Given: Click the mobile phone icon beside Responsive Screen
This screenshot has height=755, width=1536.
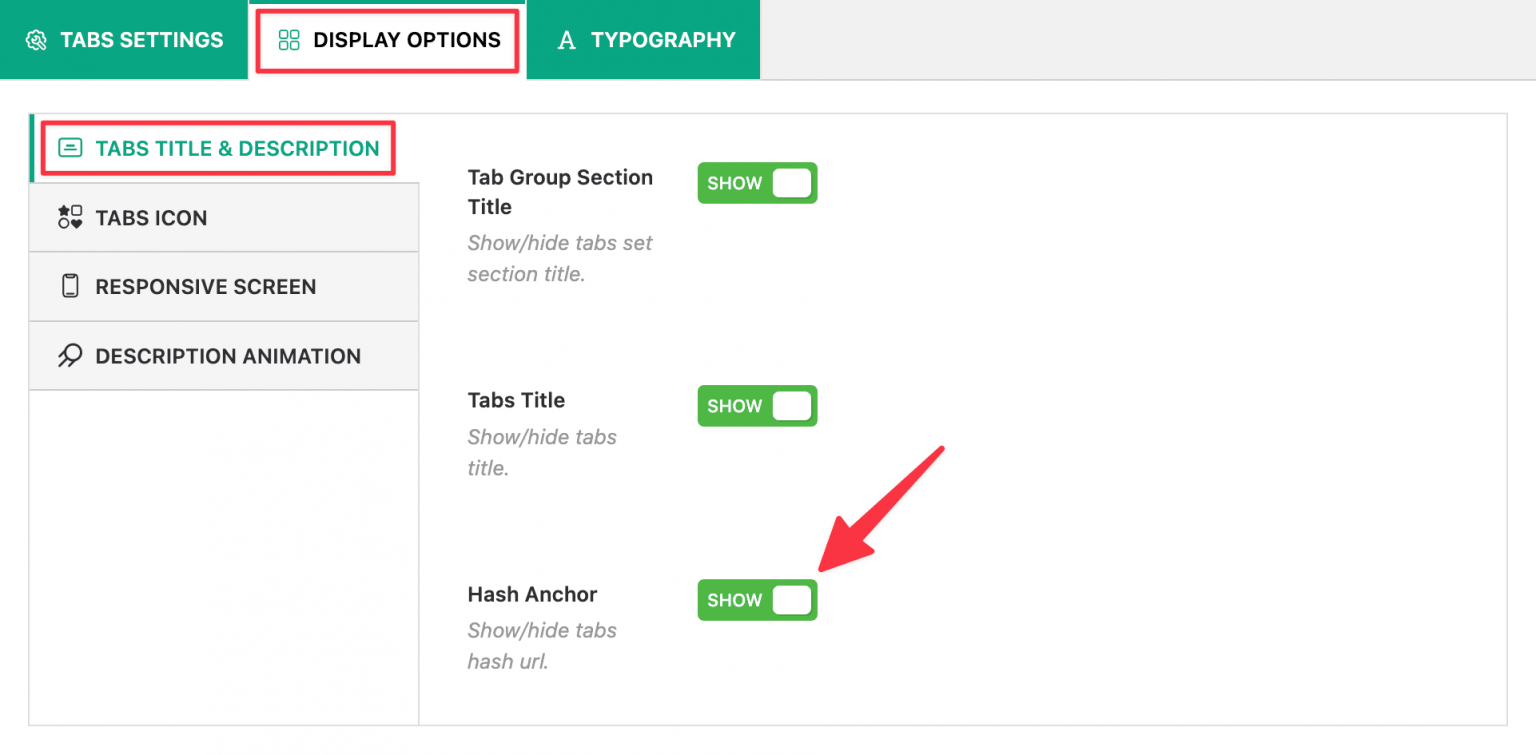Looking at the screenshot, I should 68,286.
